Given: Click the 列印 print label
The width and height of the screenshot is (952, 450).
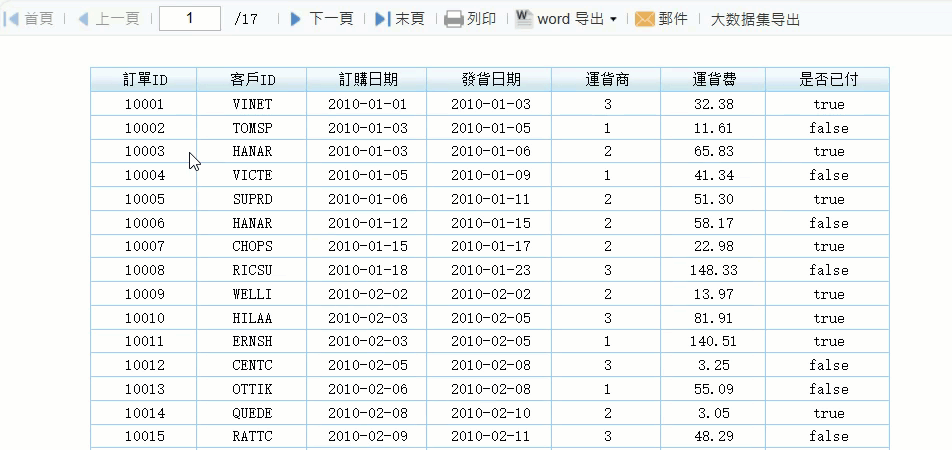Looking at the screenshot, I should coord(481,19).
